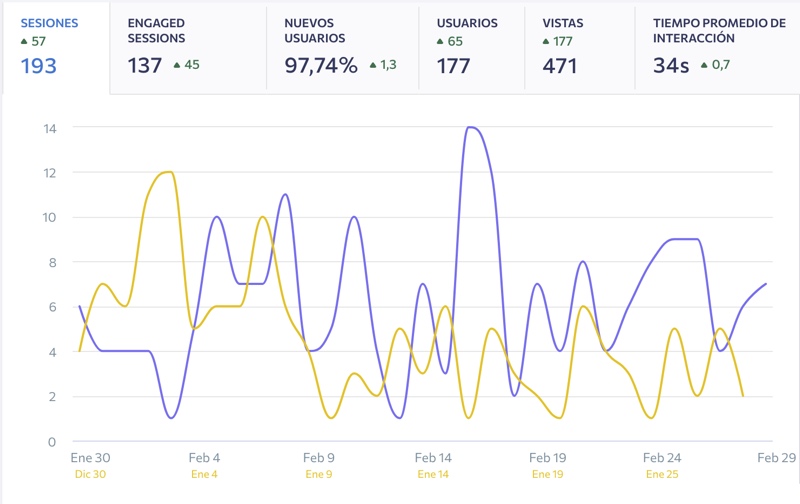Click the Engaged Sessions value 137
The width and height of the screenshot is (800, 504).
tap(145, 65)
